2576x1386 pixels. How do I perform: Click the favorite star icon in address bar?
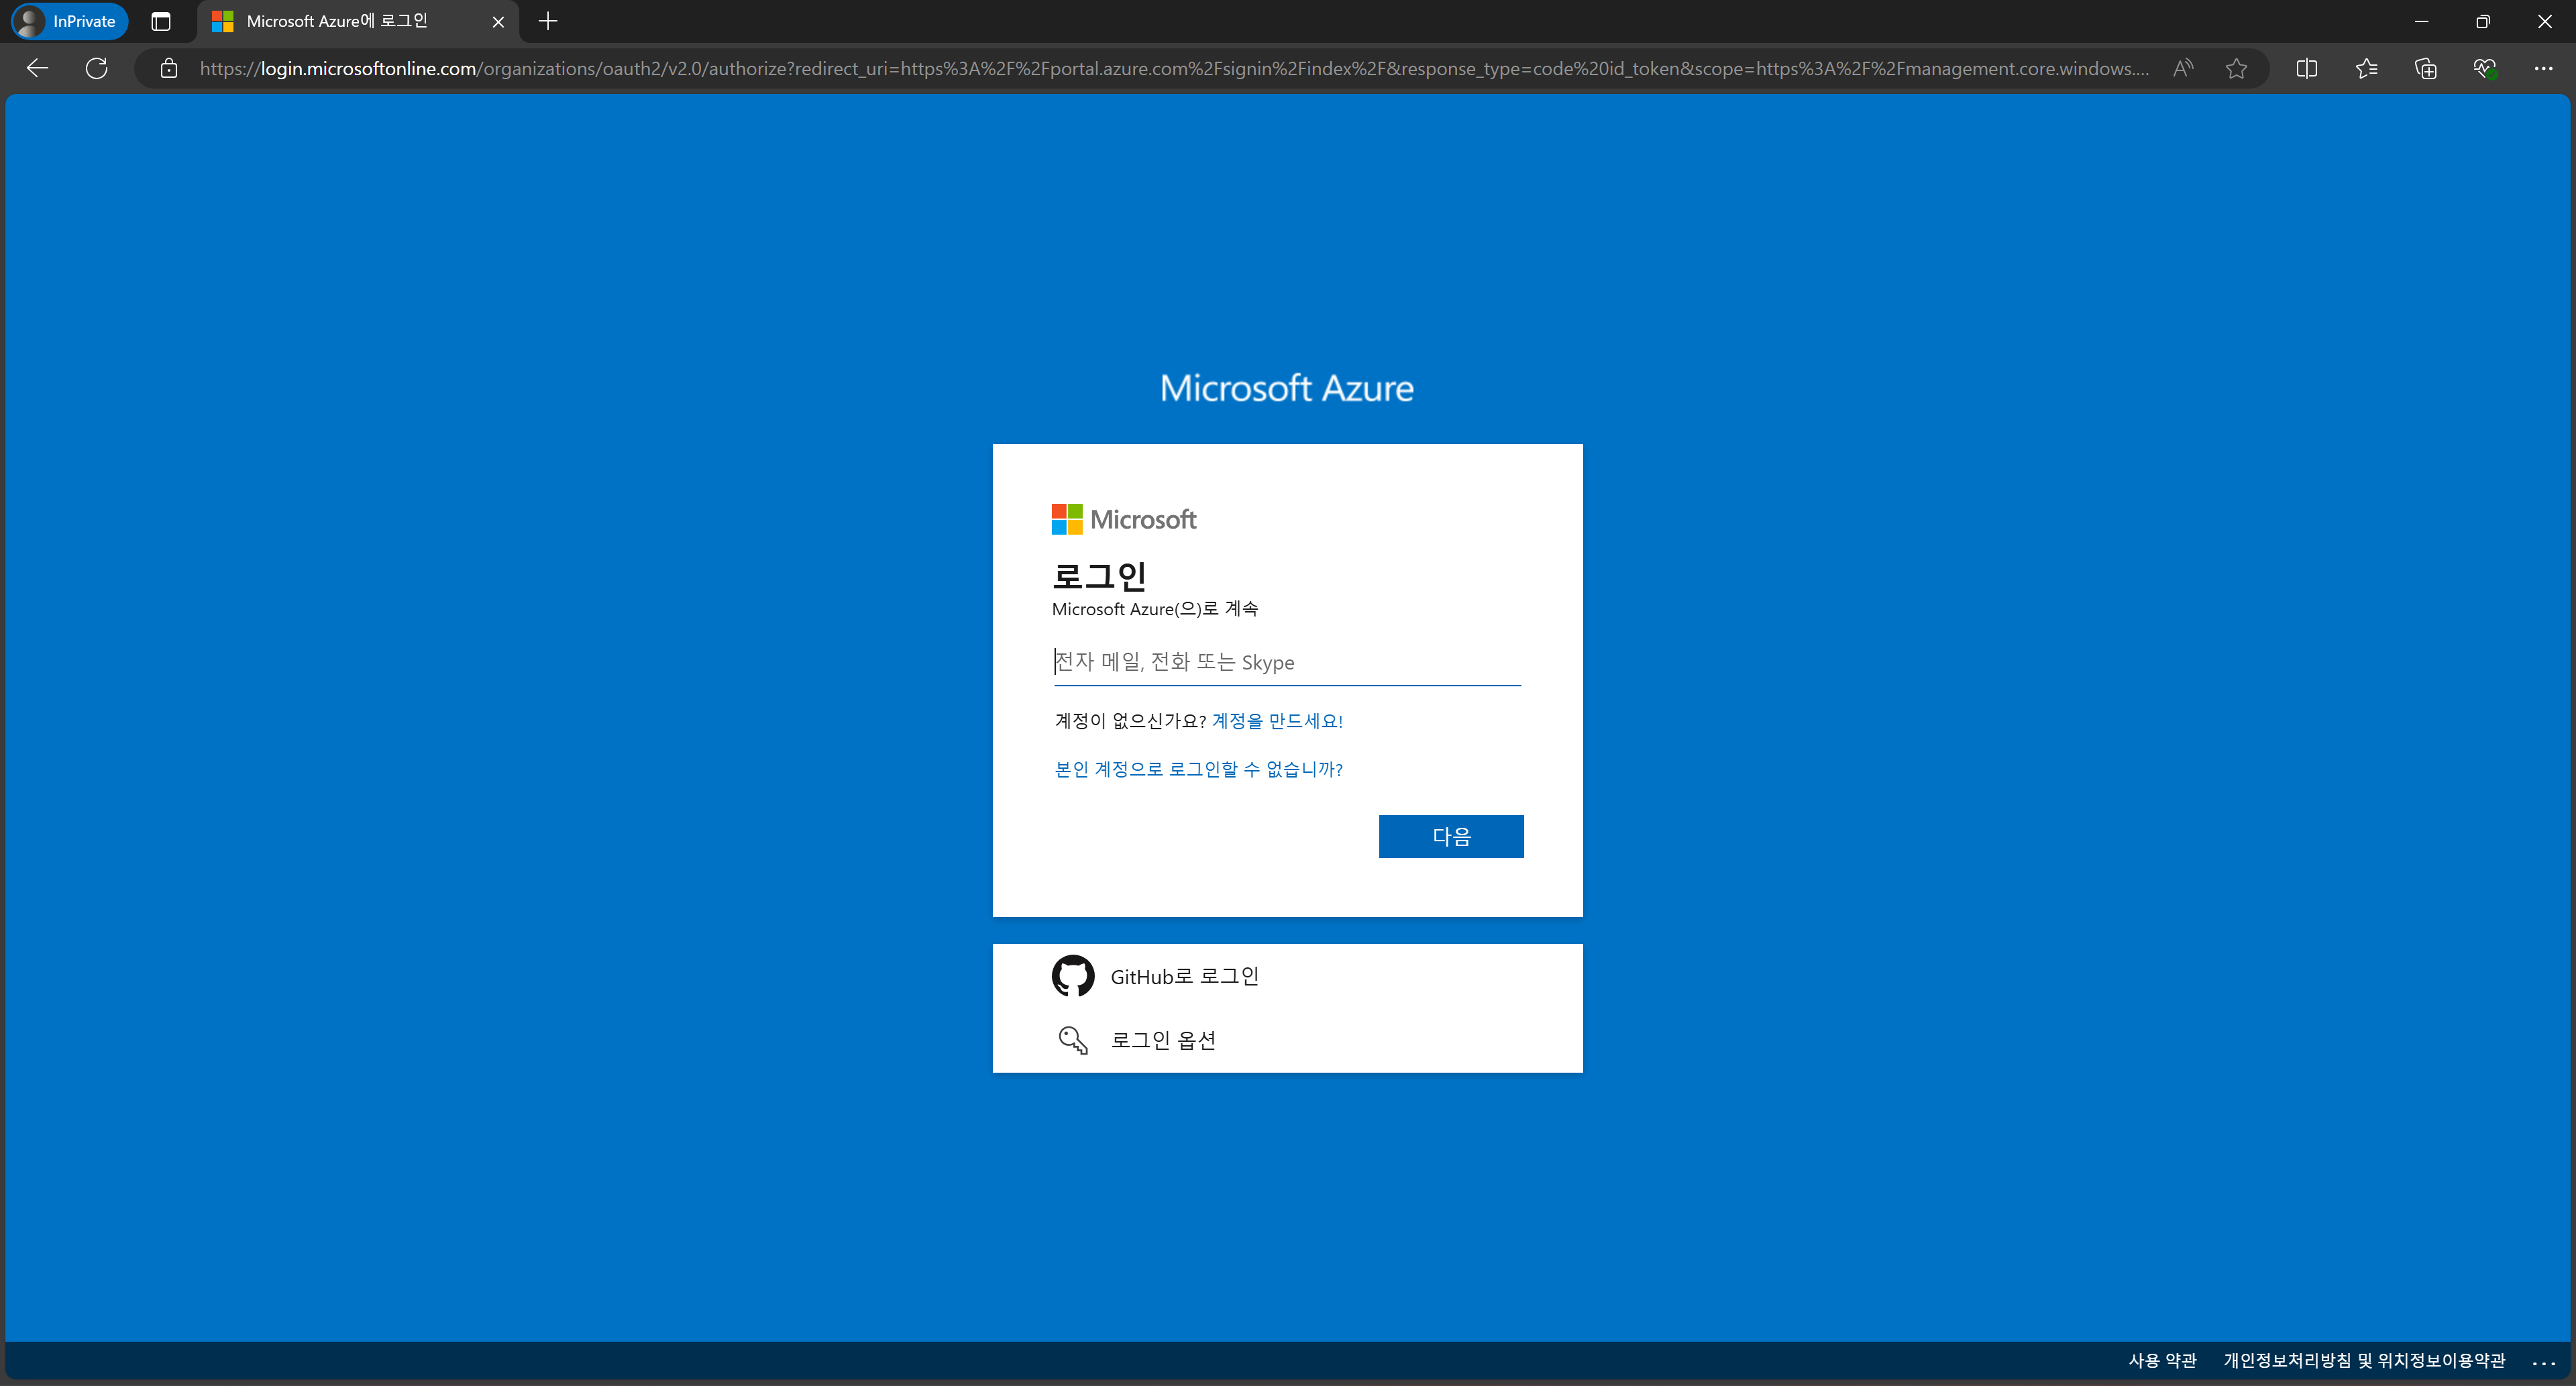[2236, 68]
